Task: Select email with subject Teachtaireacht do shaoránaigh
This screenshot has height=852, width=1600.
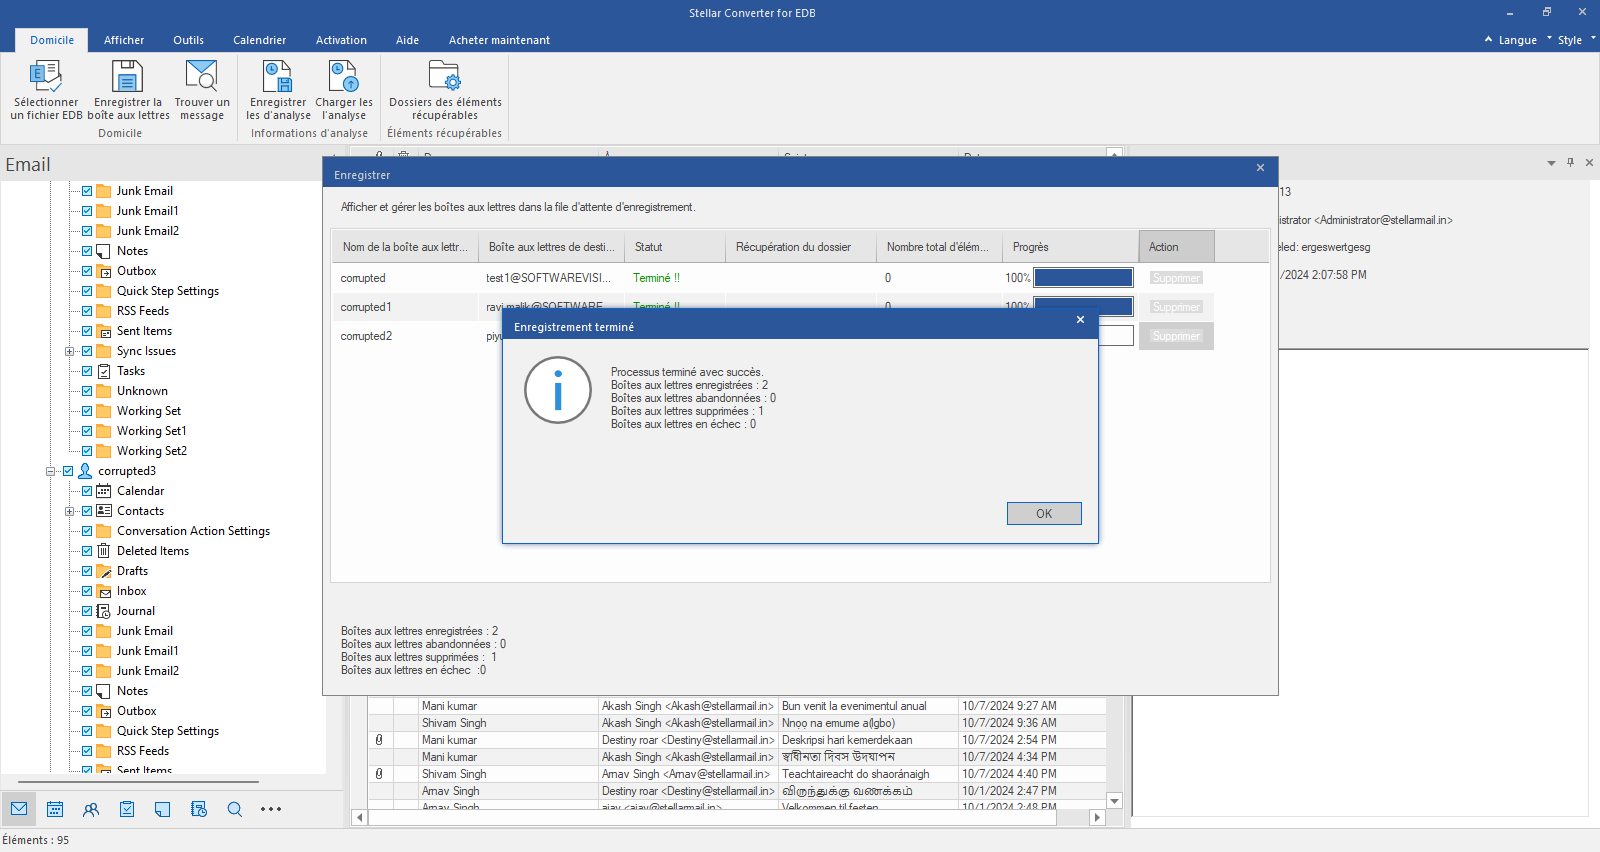Action: [x=856, y=774]
